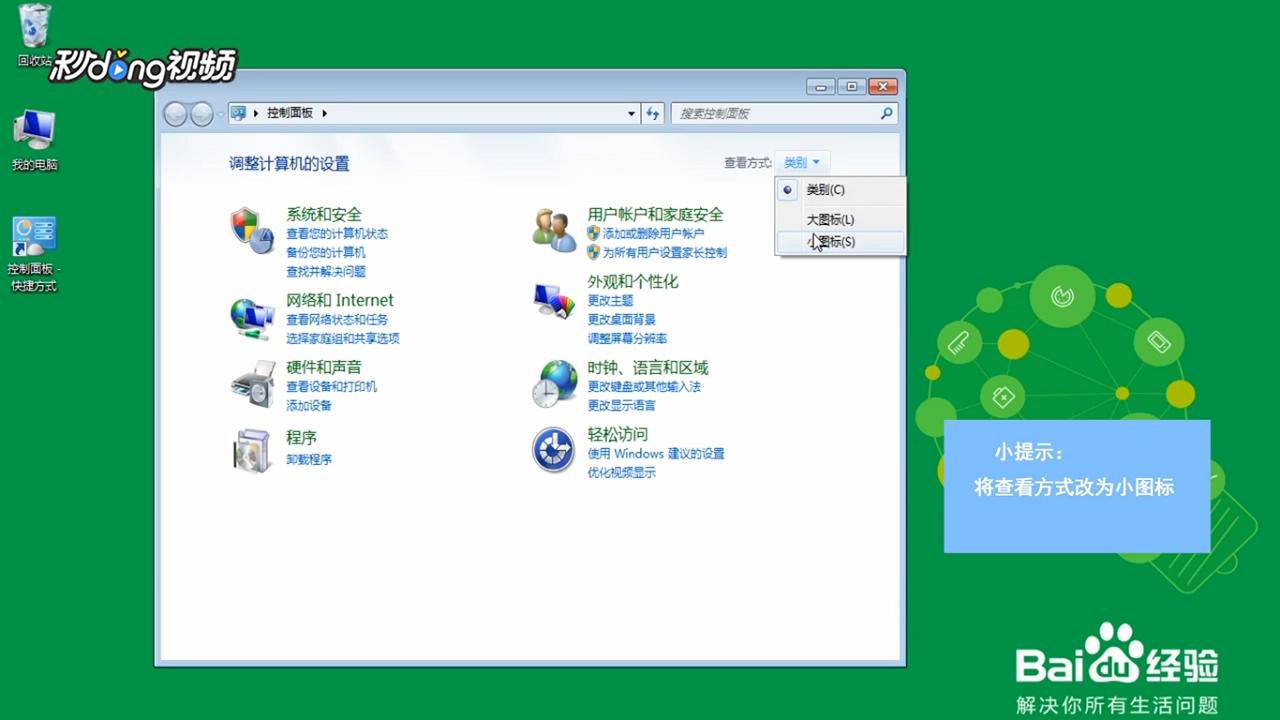Click the 程序 software box icon
Screen dimensions: 1280x720
252,450
